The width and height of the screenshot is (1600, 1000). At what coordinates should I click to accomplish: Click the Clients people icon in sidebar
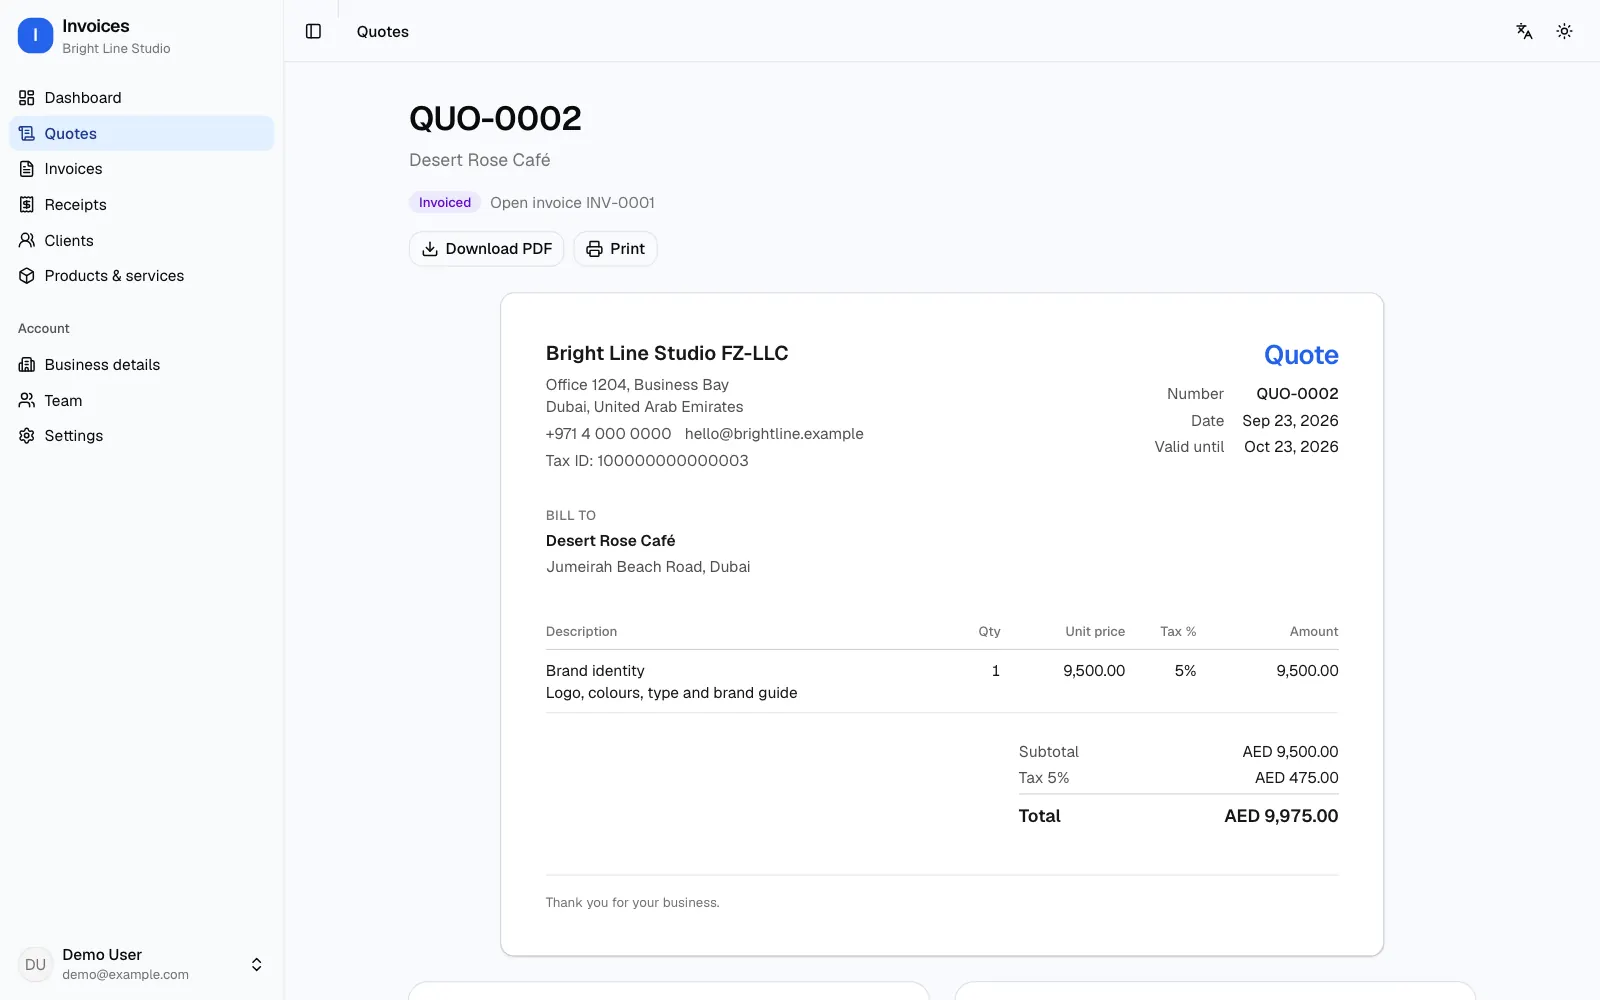[27, 241]
